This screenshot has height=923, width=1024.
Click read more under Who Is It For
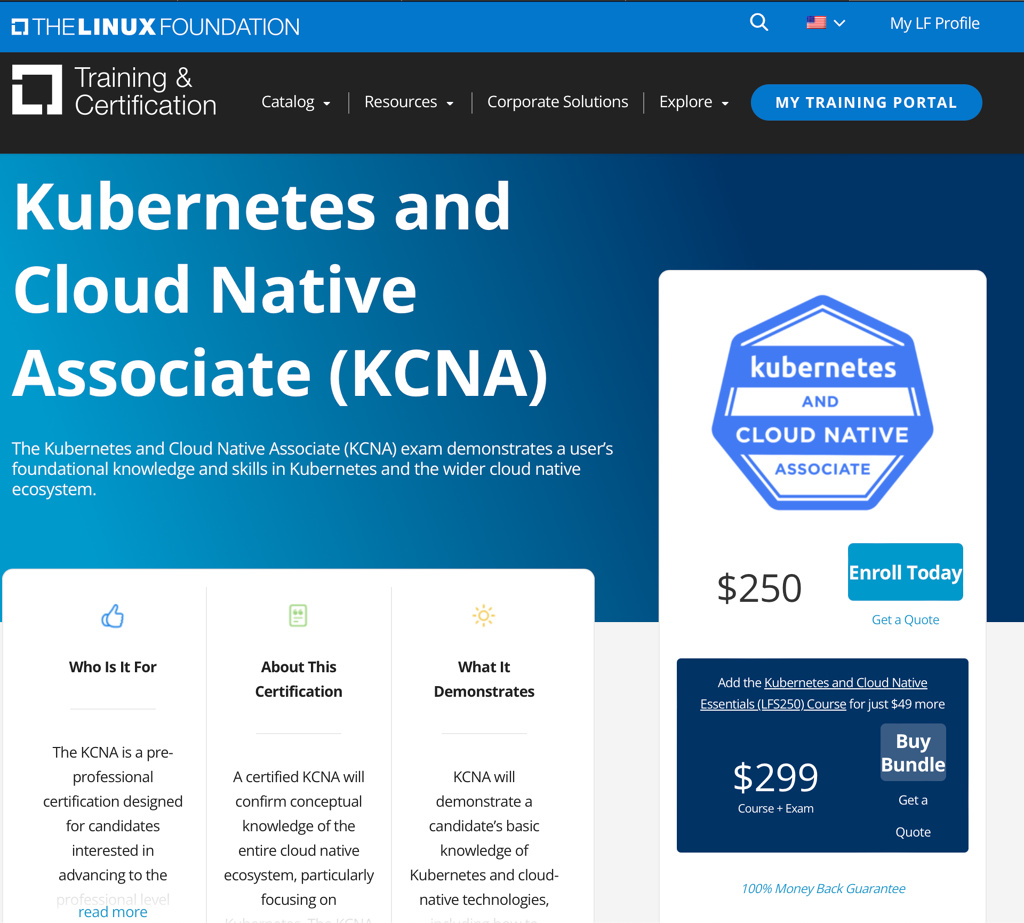click(112, 912)
